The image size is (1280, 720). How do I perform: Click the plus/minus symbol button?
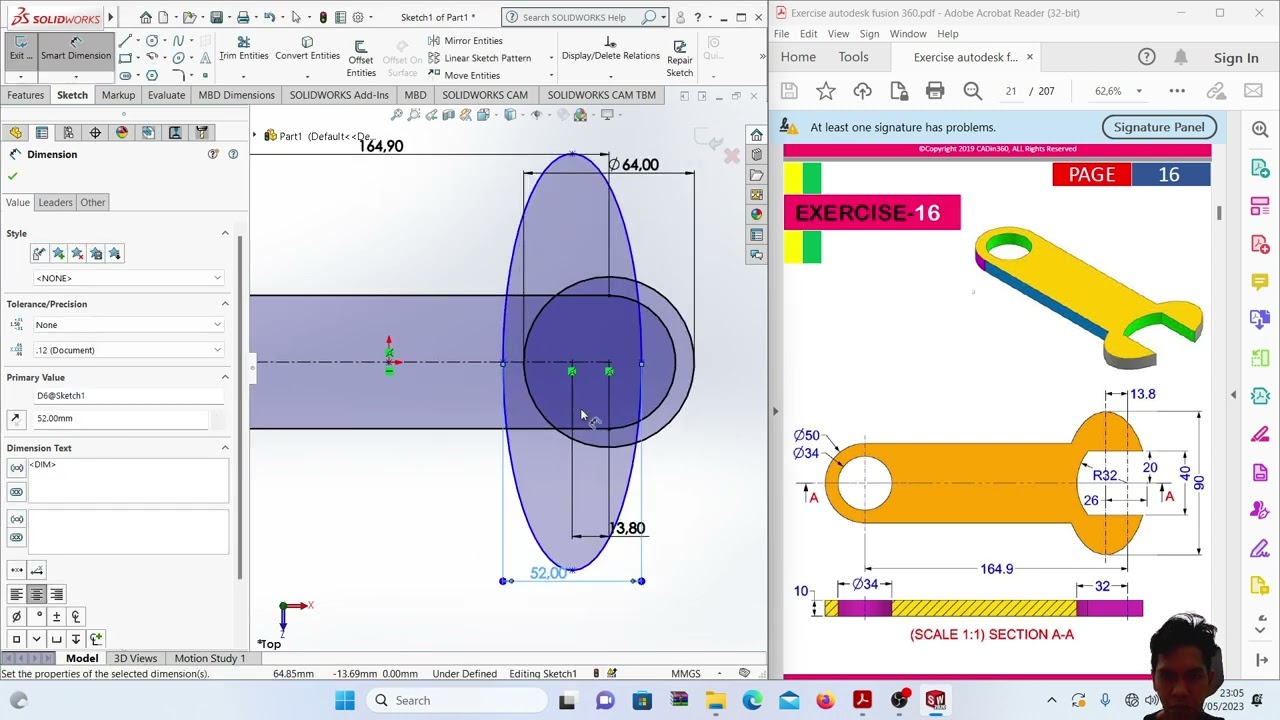(x=56, y=616)
